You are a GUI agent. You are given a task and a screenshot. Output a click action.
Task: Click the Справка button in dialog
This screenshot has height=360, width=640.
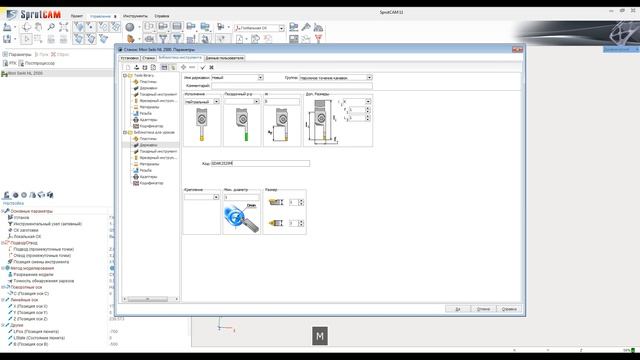pyautogui.click(x=509, y=309)
